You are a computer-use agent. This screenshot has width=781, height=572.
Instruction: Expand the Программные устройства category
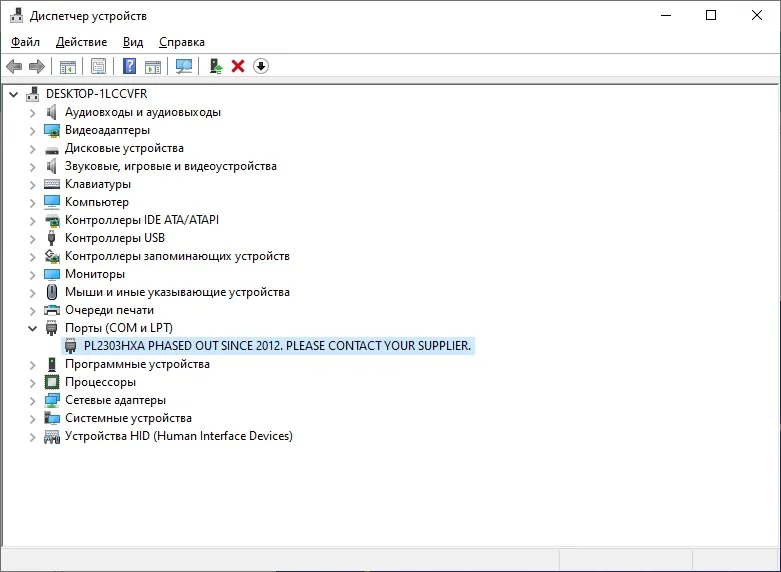click(x=32, y=365)
